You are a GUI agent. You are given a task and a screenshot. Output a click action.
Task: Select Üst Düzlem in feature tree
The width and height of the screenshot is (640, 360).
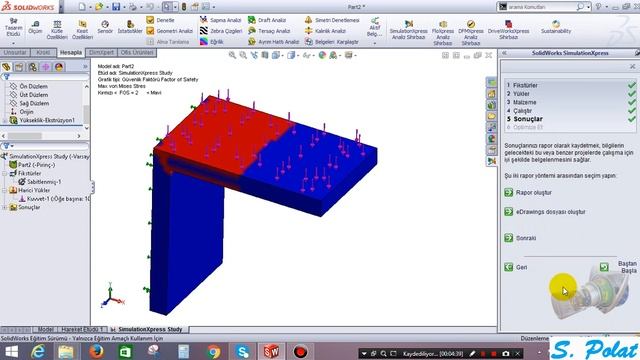33,95
